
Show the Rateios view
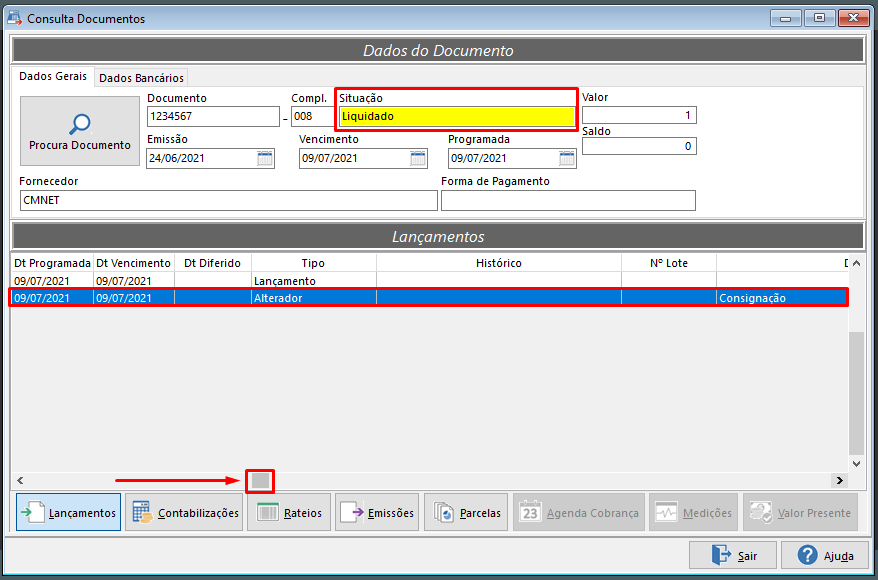289,512
